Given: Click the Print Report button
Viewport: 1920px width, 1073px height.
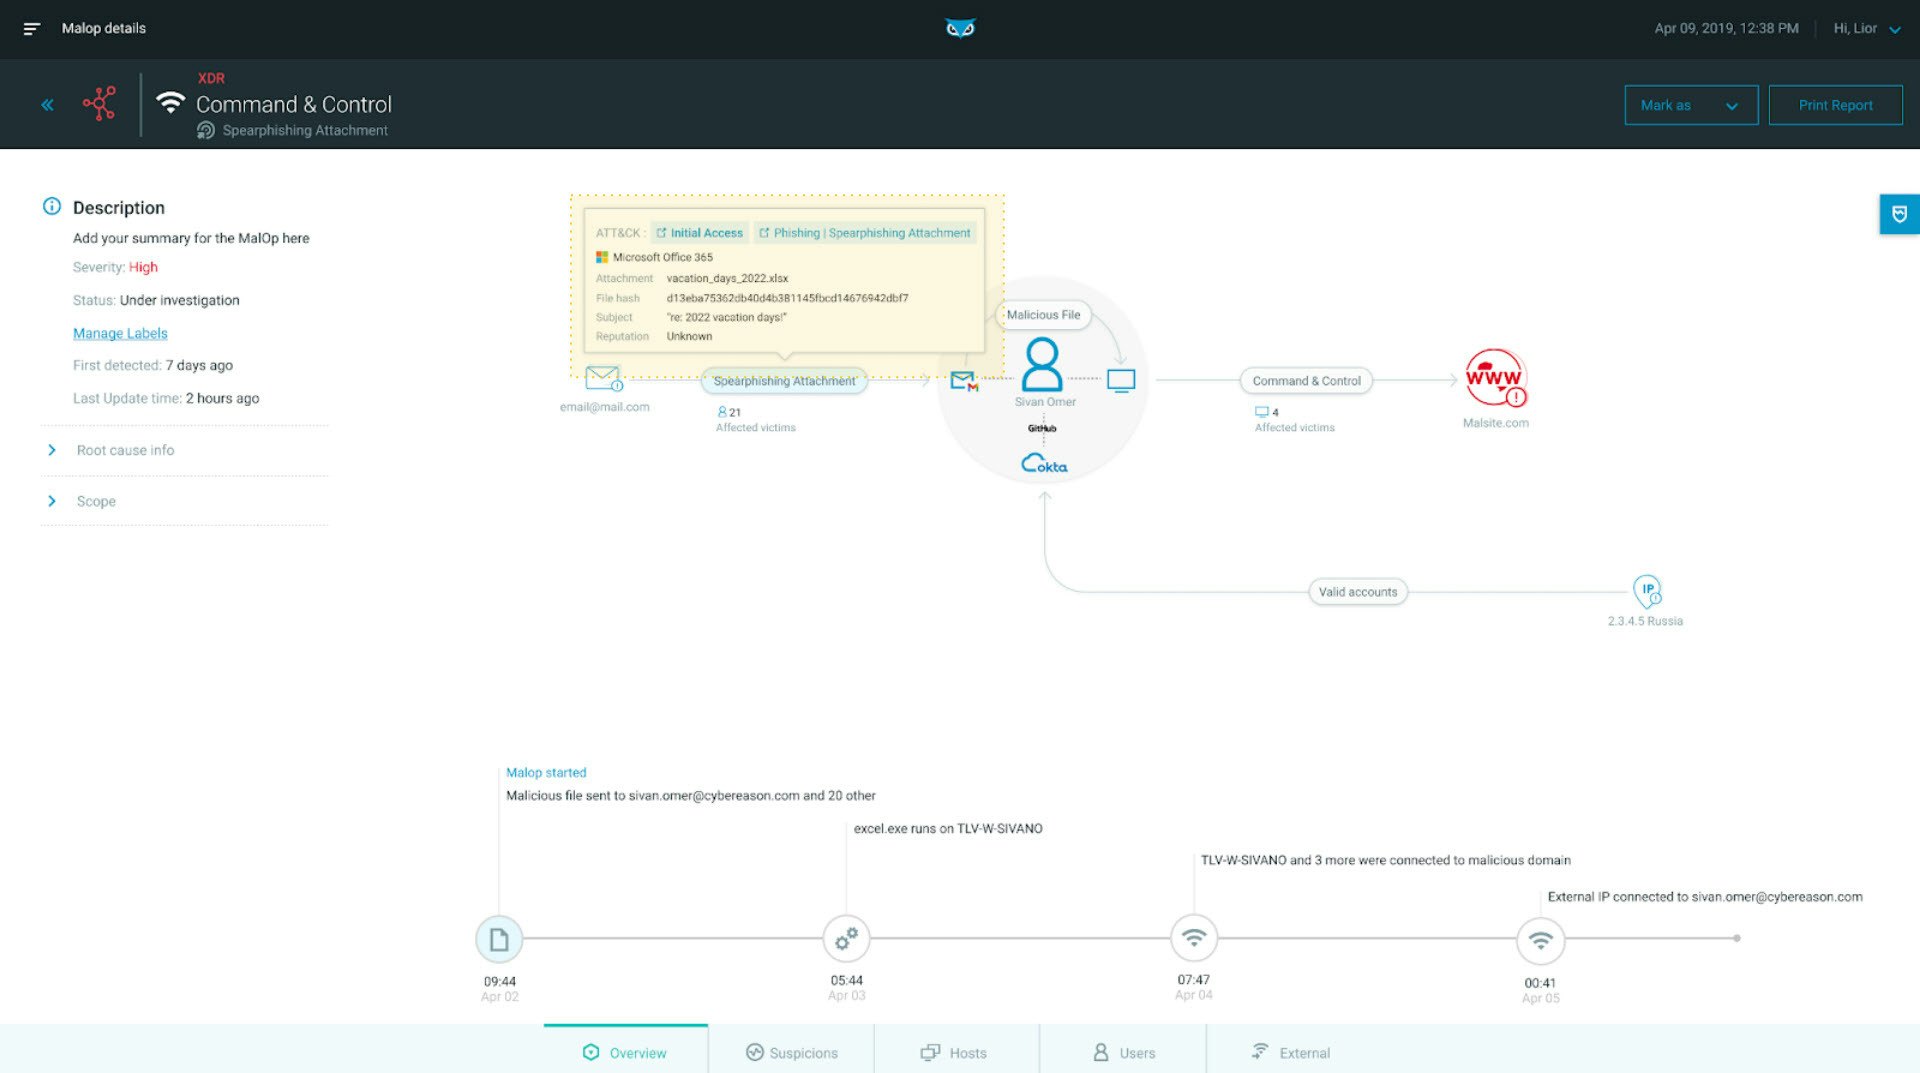Looking at the screenshot, I should tap(1835, 105).
